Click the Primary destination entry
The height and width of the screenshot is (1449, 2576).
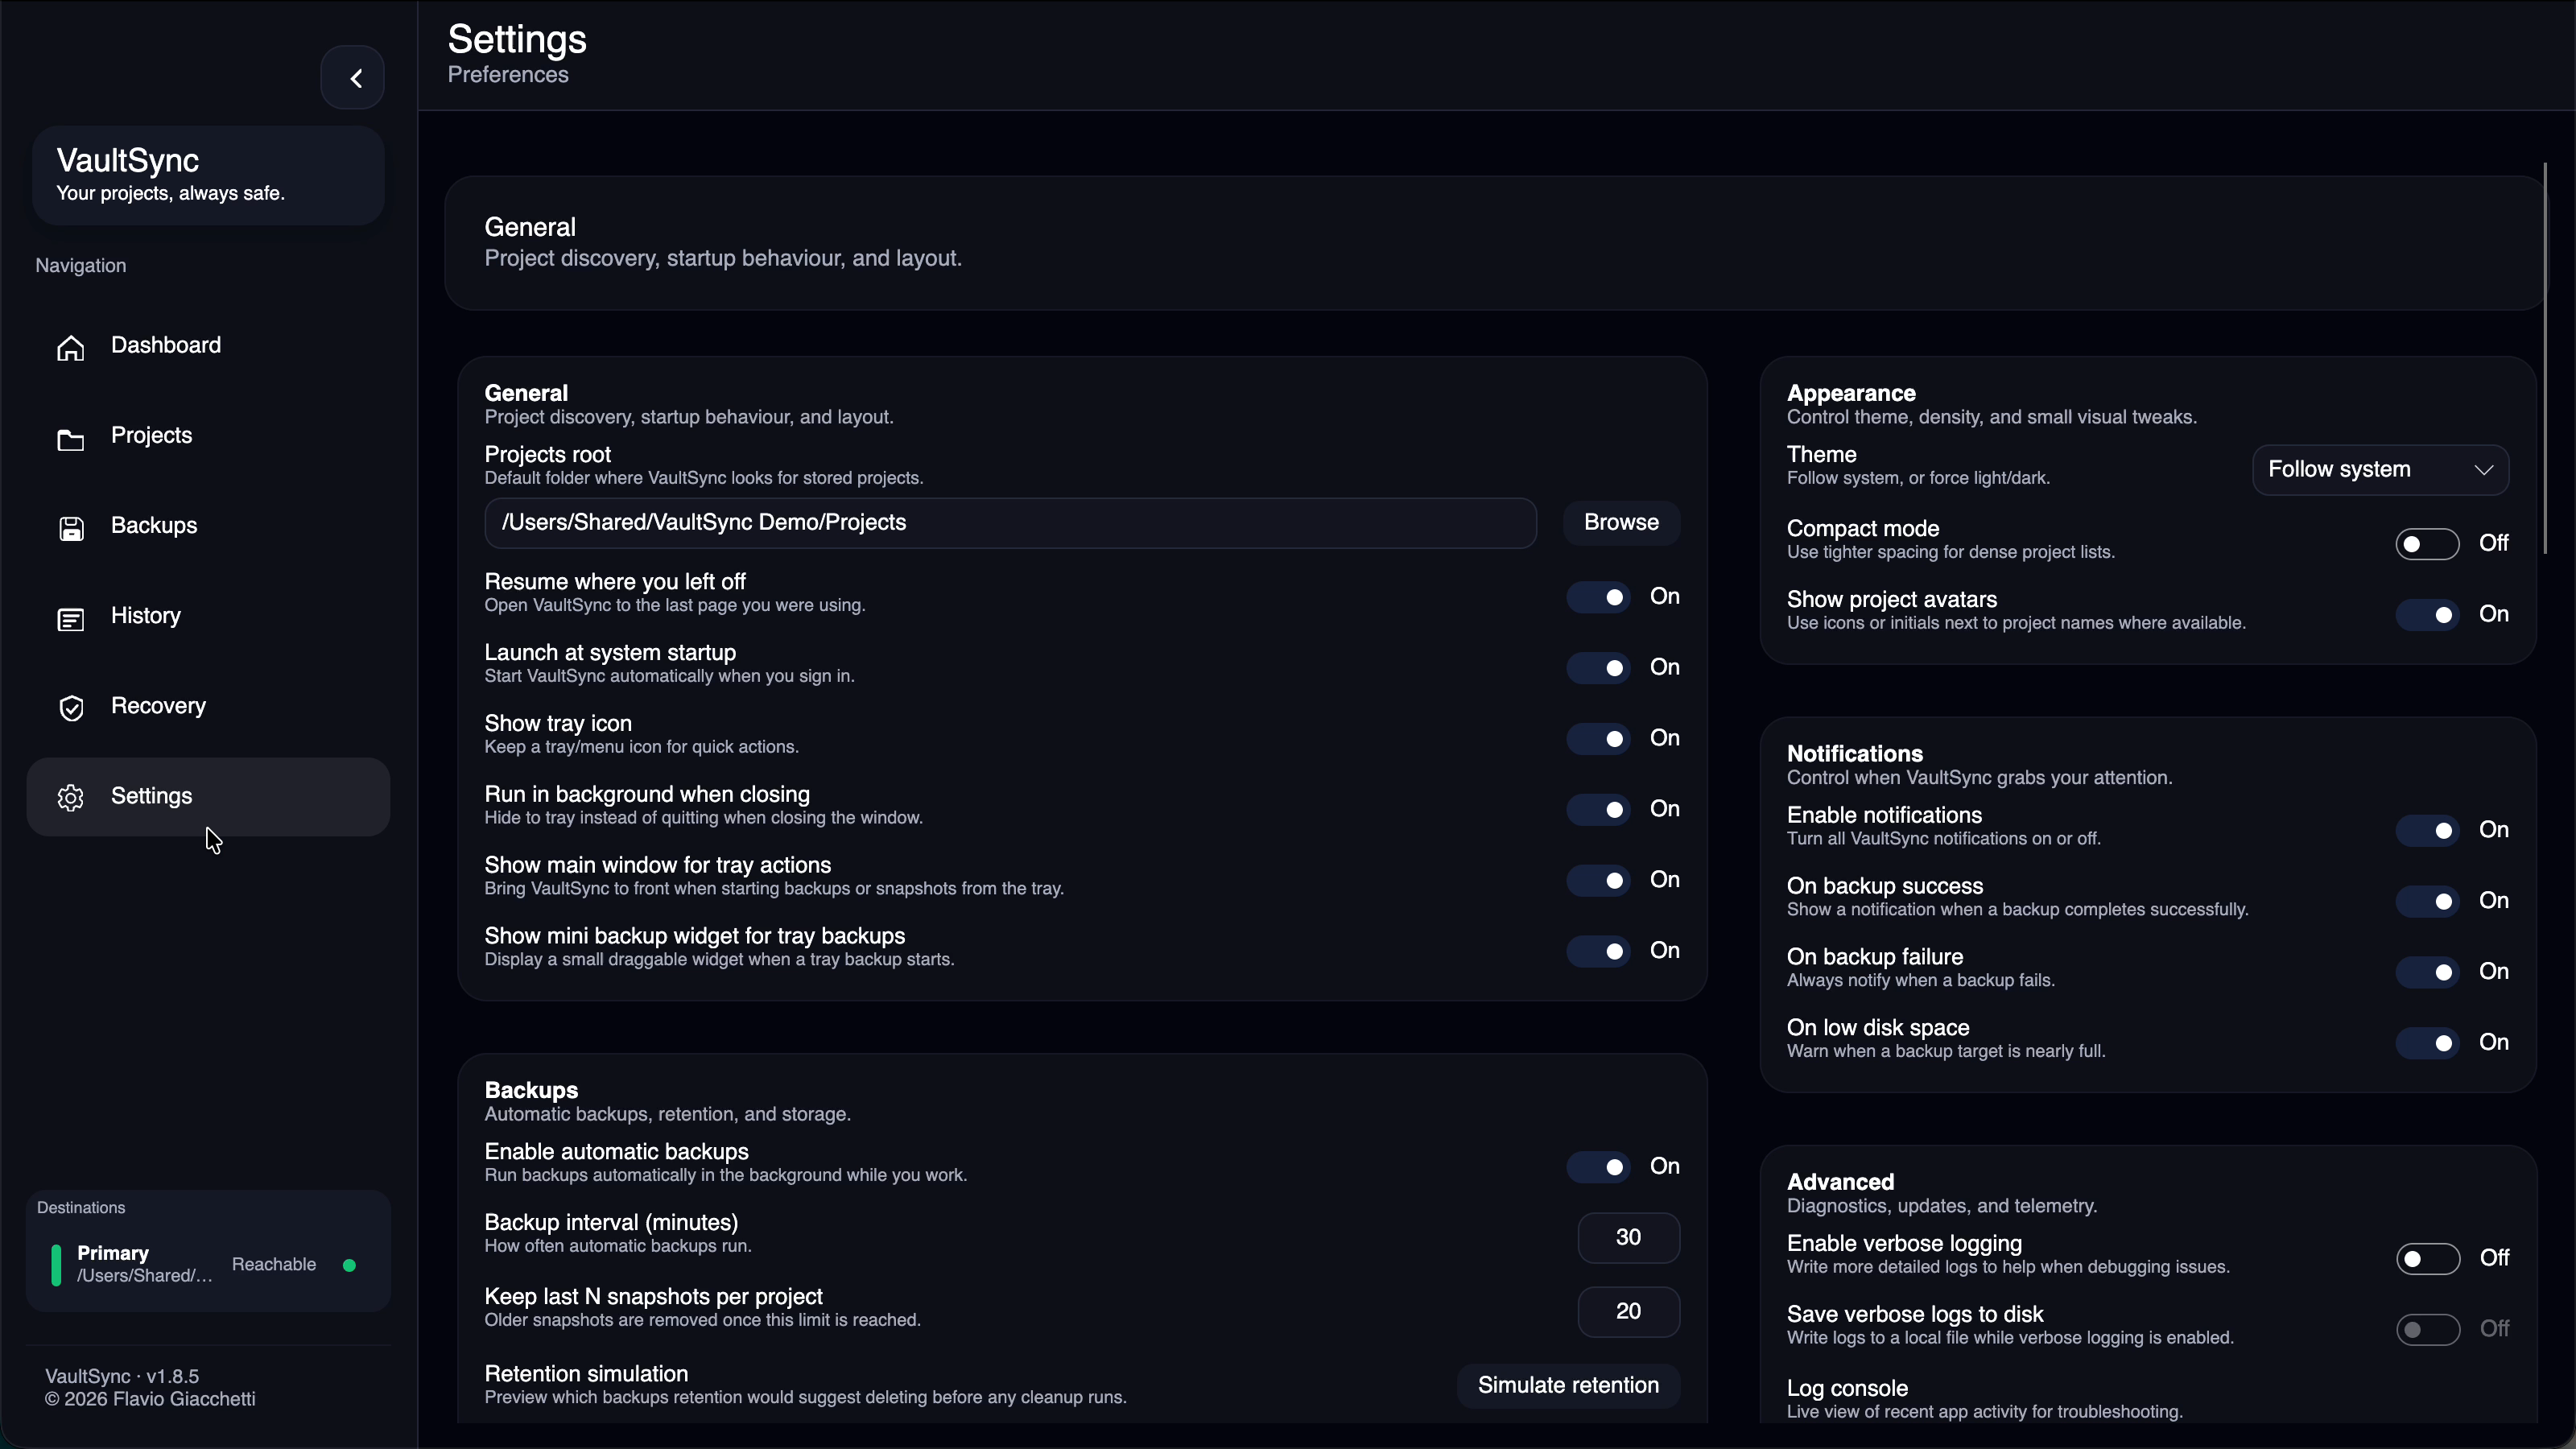pyautogui.click(x=208, y=1265)
